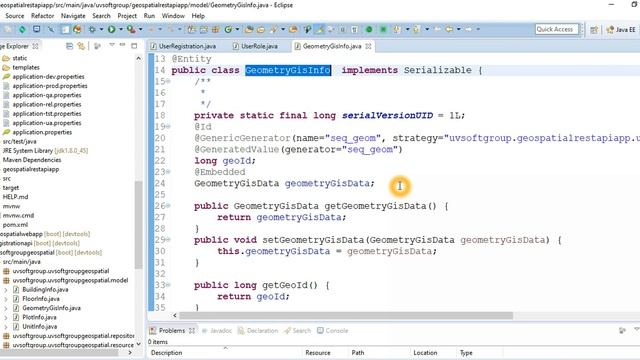Open the Debug button dropdown arrow
This screenshot has height=360, width=640.
point(101,29)
